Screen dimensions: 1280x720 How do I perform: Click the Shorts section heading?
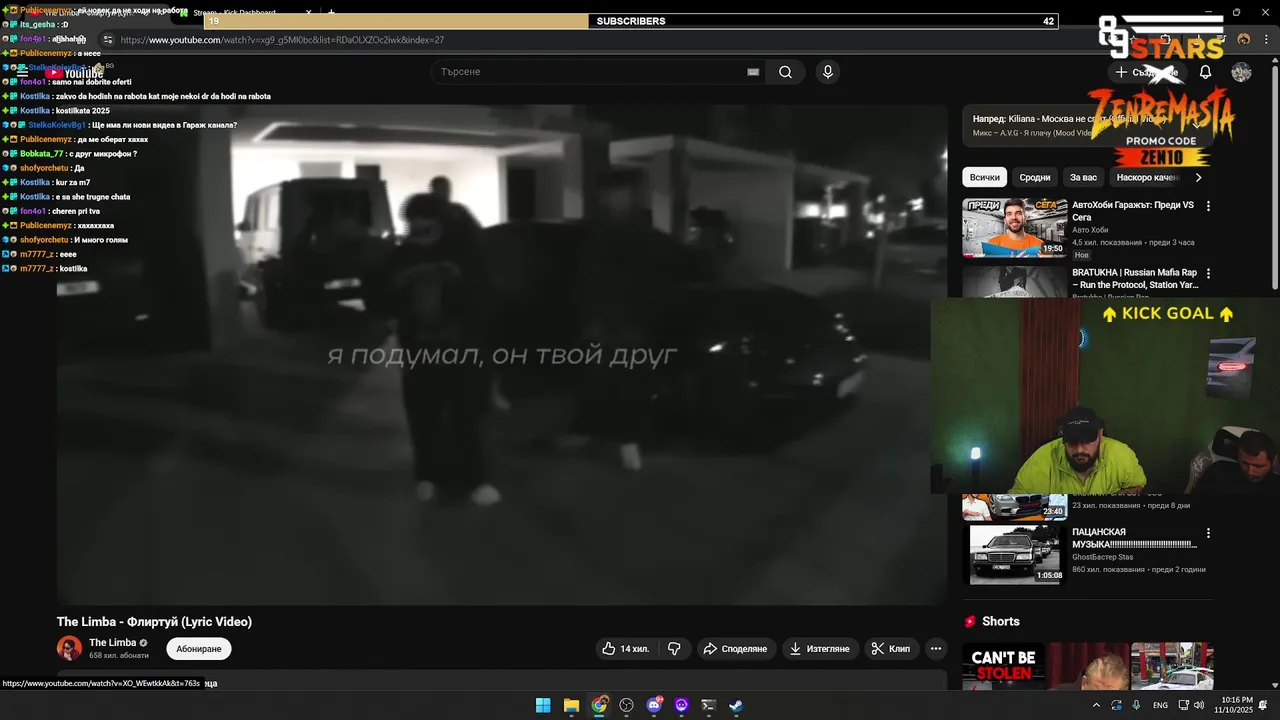[x=1000, y=622]
